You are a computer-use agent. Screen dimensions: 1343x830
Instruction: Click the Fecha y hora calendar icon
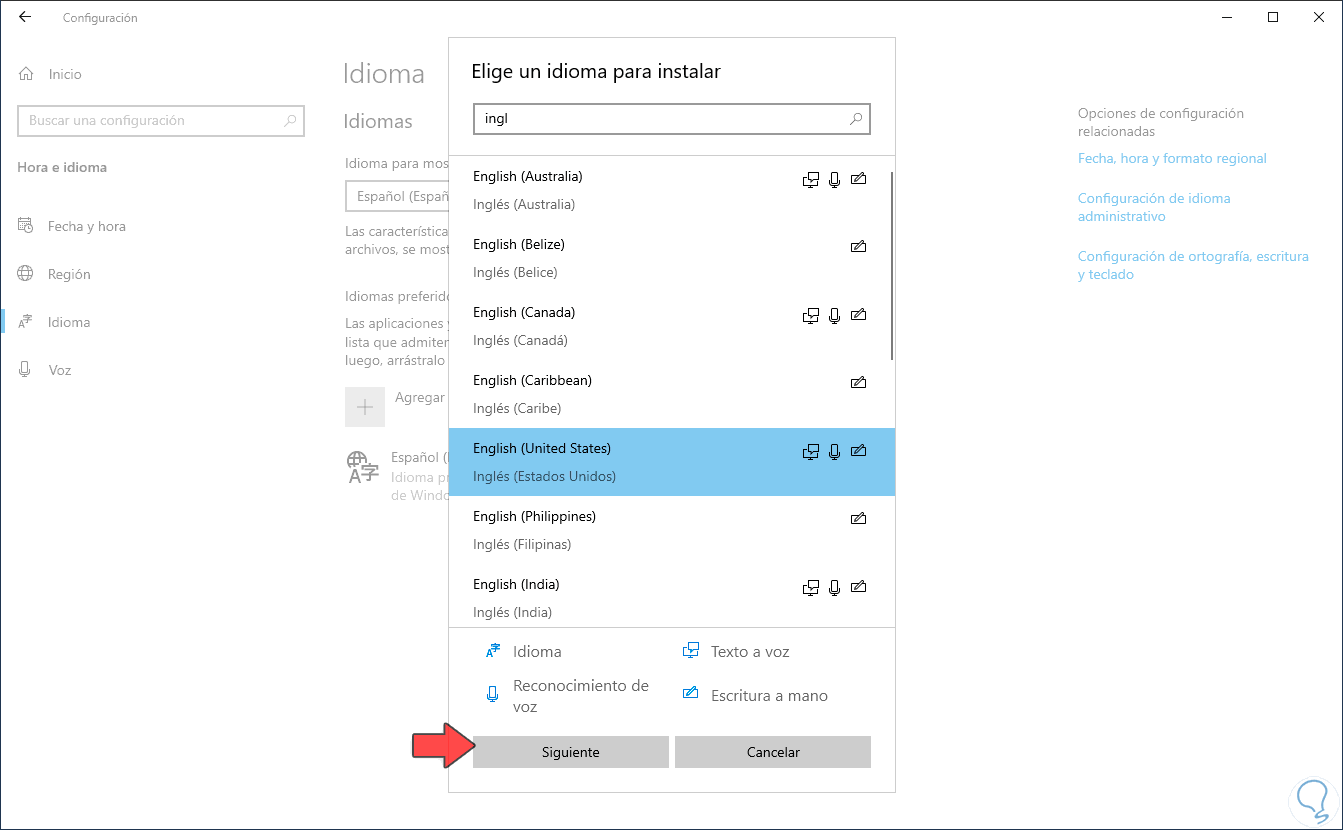coord(27,226)
